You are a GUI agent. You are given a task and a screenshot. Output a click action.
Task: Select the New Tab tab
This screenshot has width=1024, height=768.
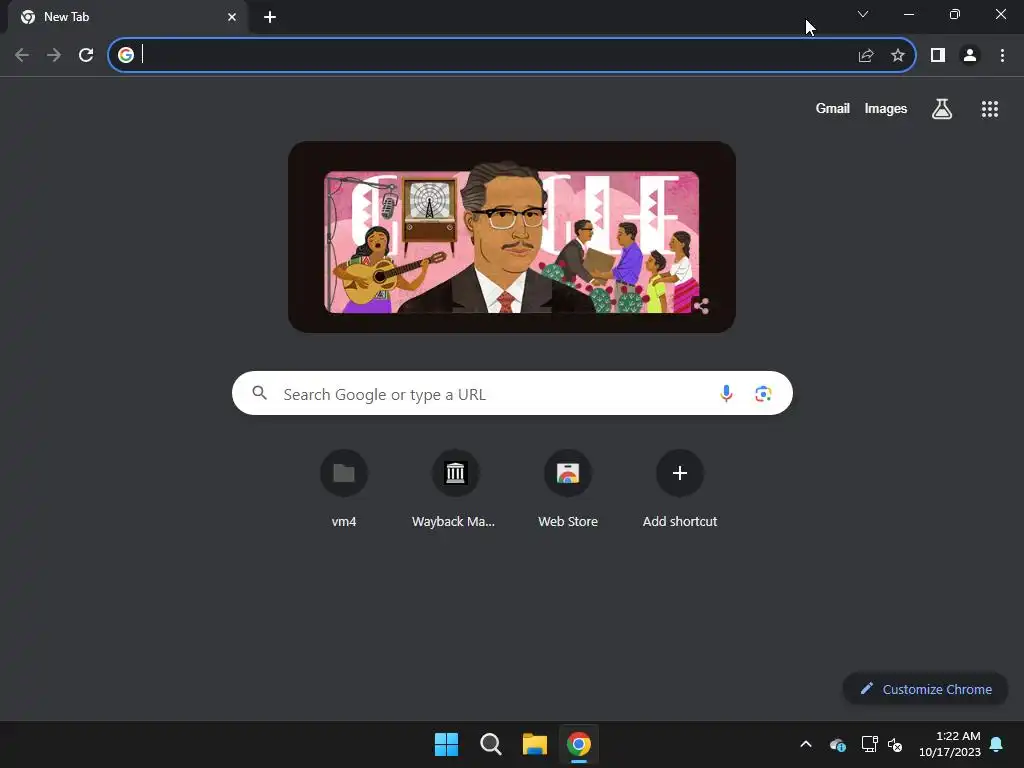tap(127, 17)
